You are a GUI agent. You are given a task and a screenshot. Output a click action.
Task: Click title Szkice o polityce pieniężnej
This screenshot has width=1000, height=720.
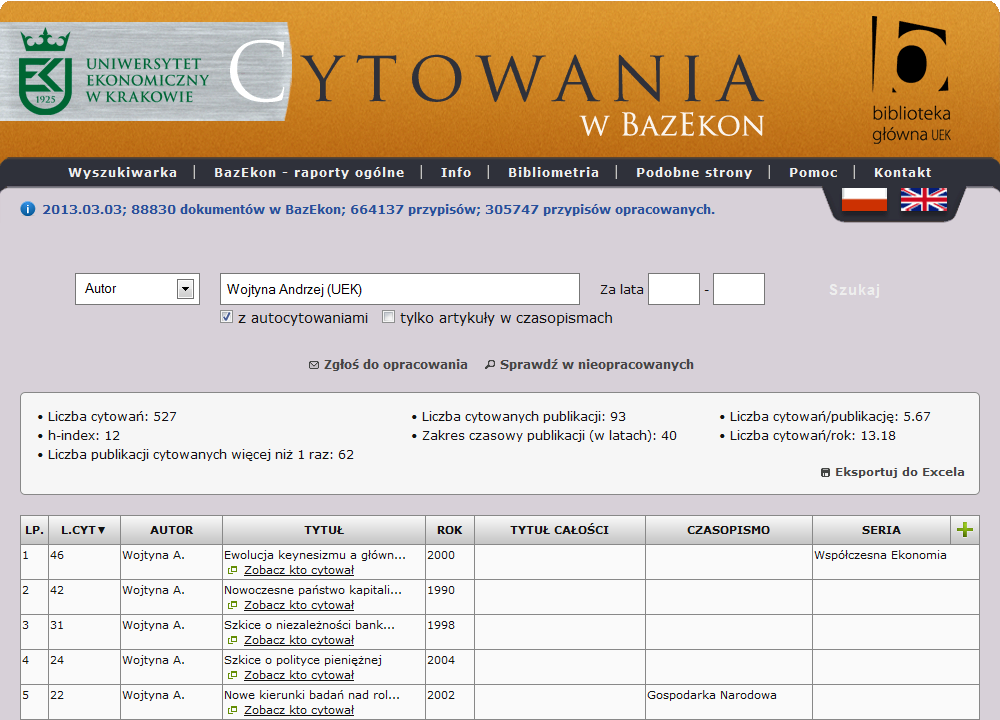303,660
